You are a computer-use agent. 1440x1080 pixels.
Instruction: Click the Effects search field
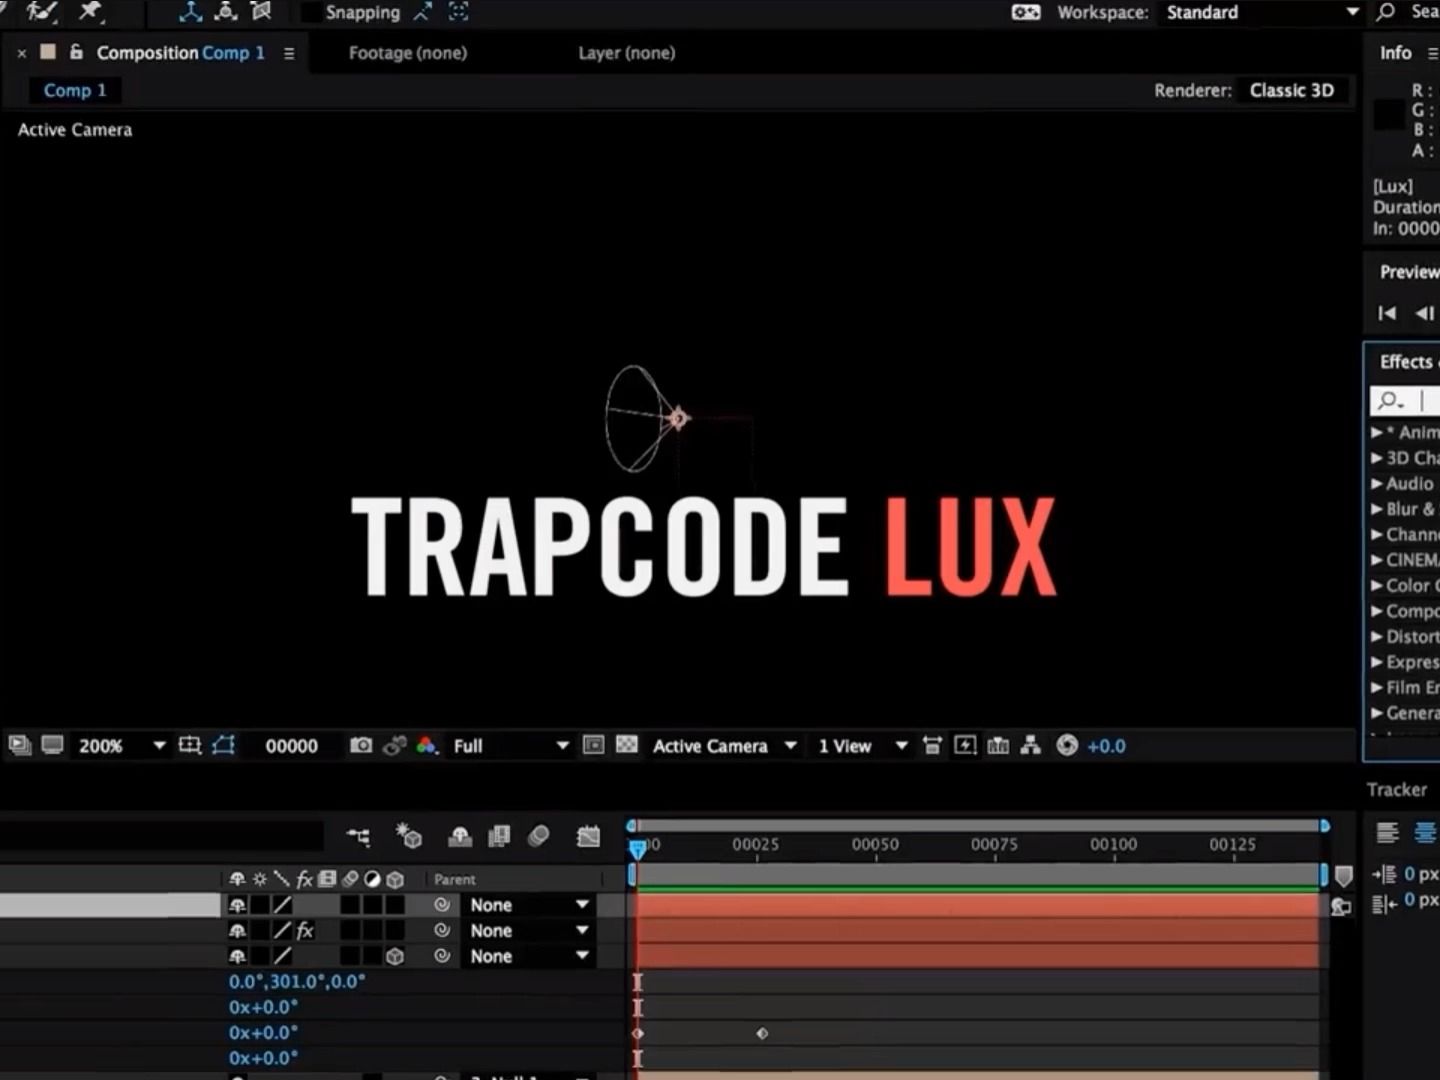pos(1404,401)
